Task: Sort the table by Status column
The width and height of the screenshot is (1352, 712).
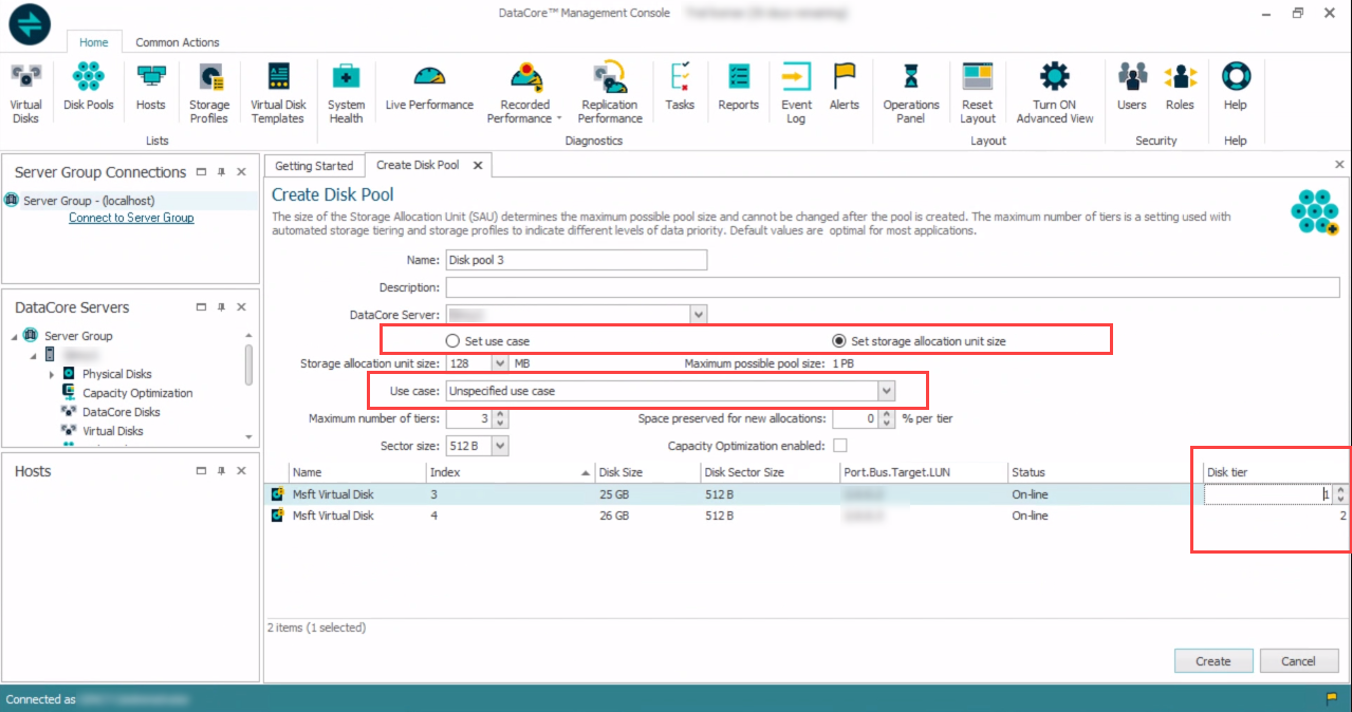Action: [x=1104, y=472]
